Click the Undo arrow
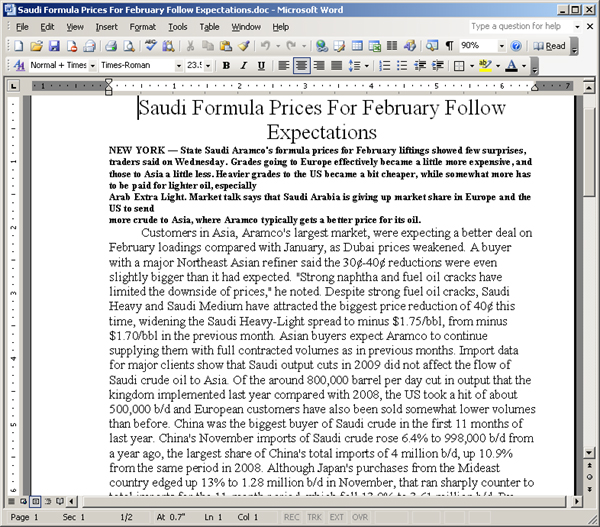Screen dimensions: 600x527 click(265, 46)
